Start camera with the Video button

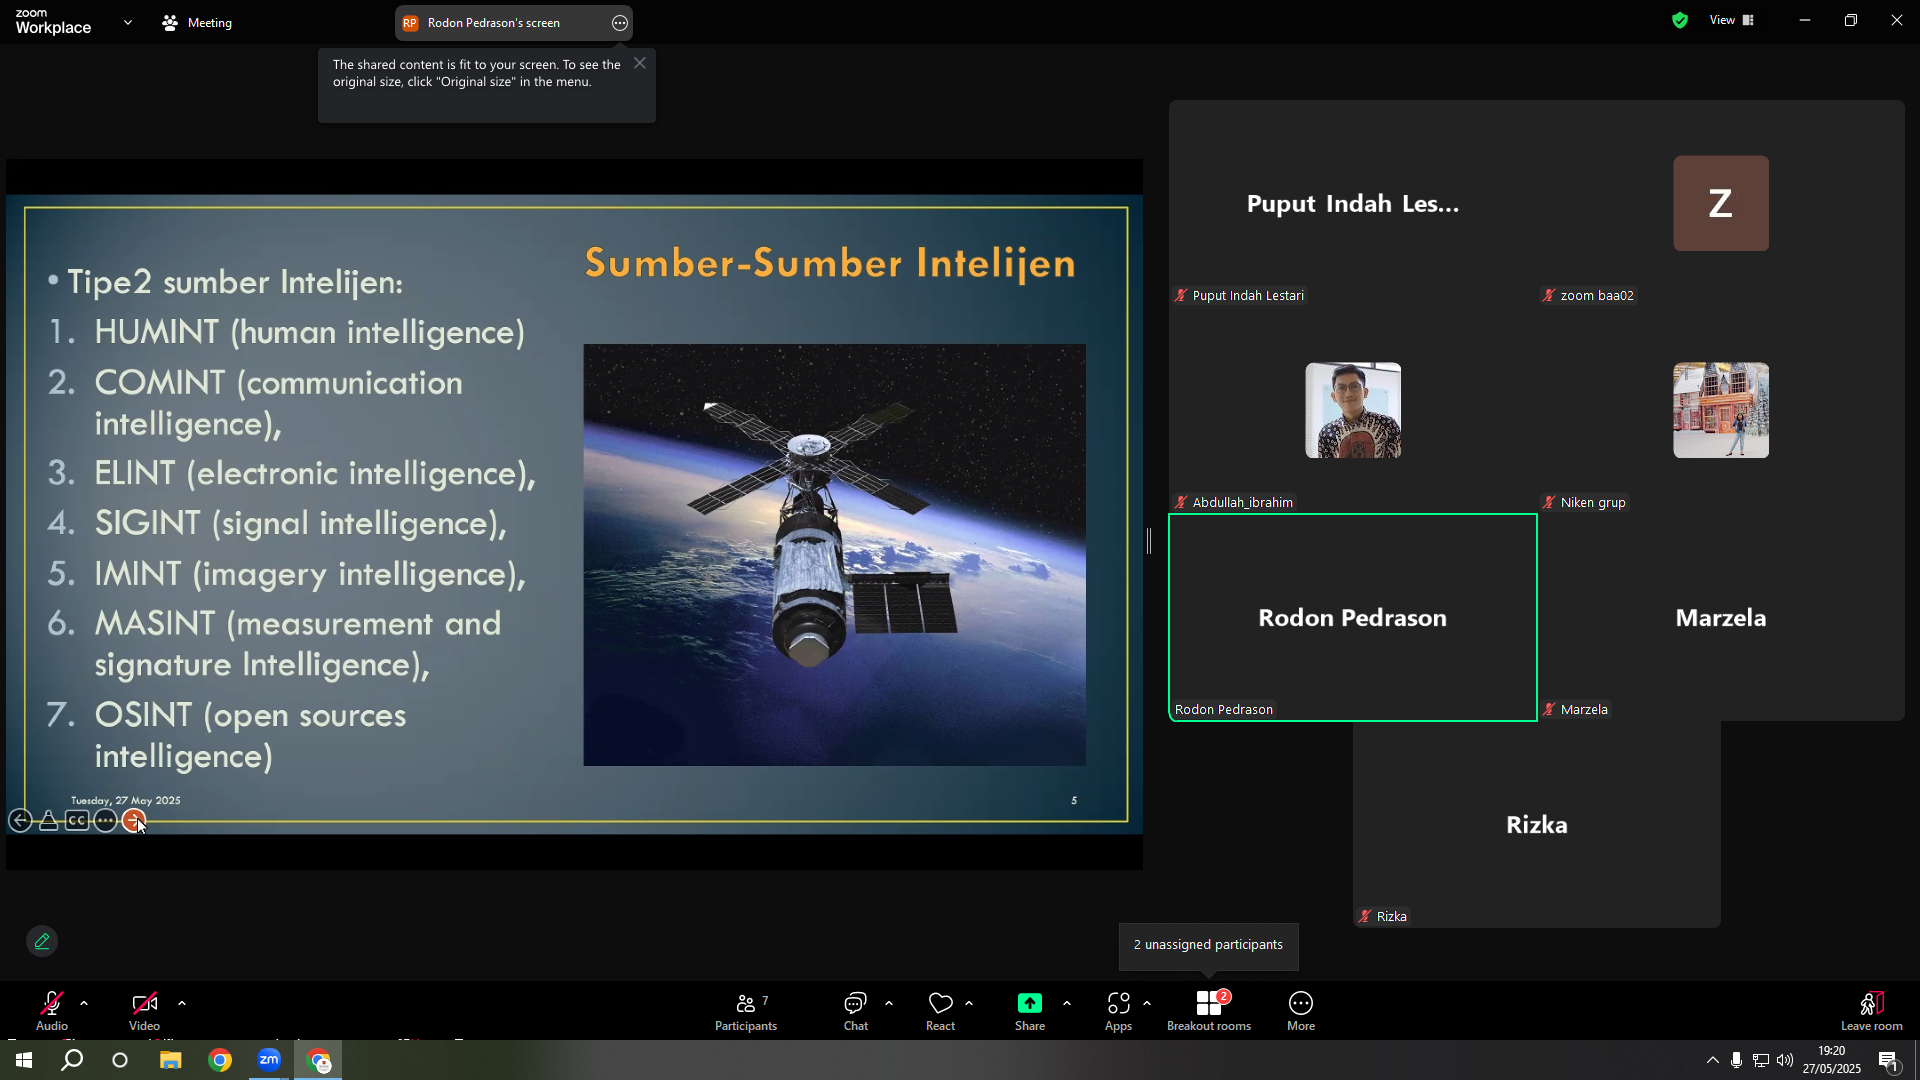click(144, 1010)
